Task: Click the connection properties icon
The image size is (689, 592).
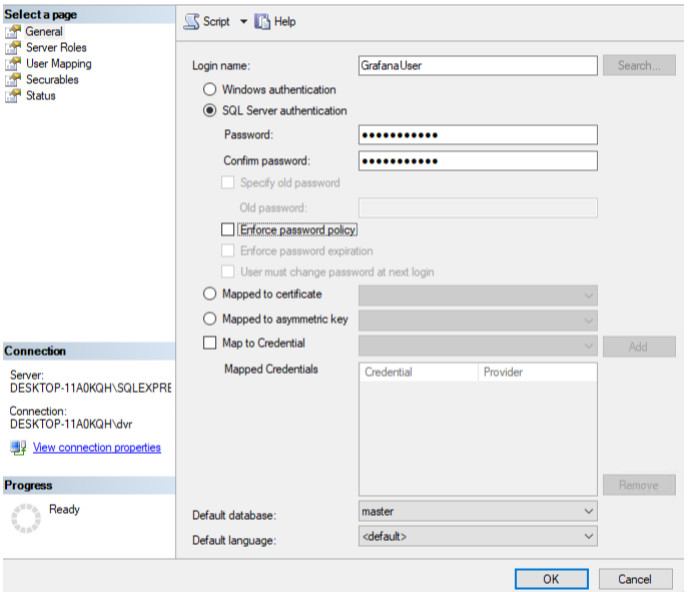Action: 18,448
